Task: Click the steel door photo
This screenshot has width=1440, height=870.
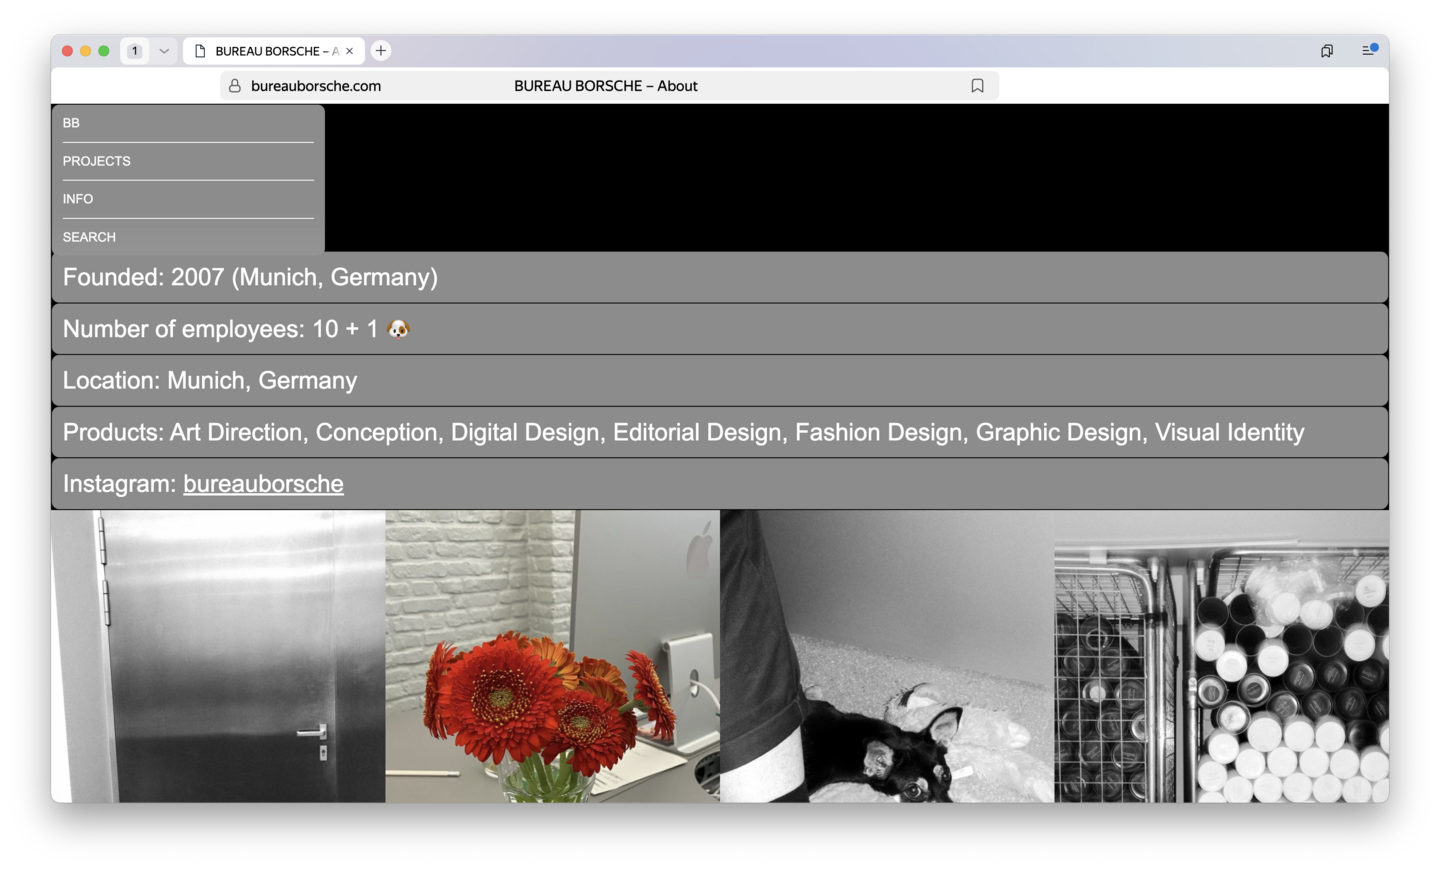Action: pyautogui.click(x=218, y=656)
